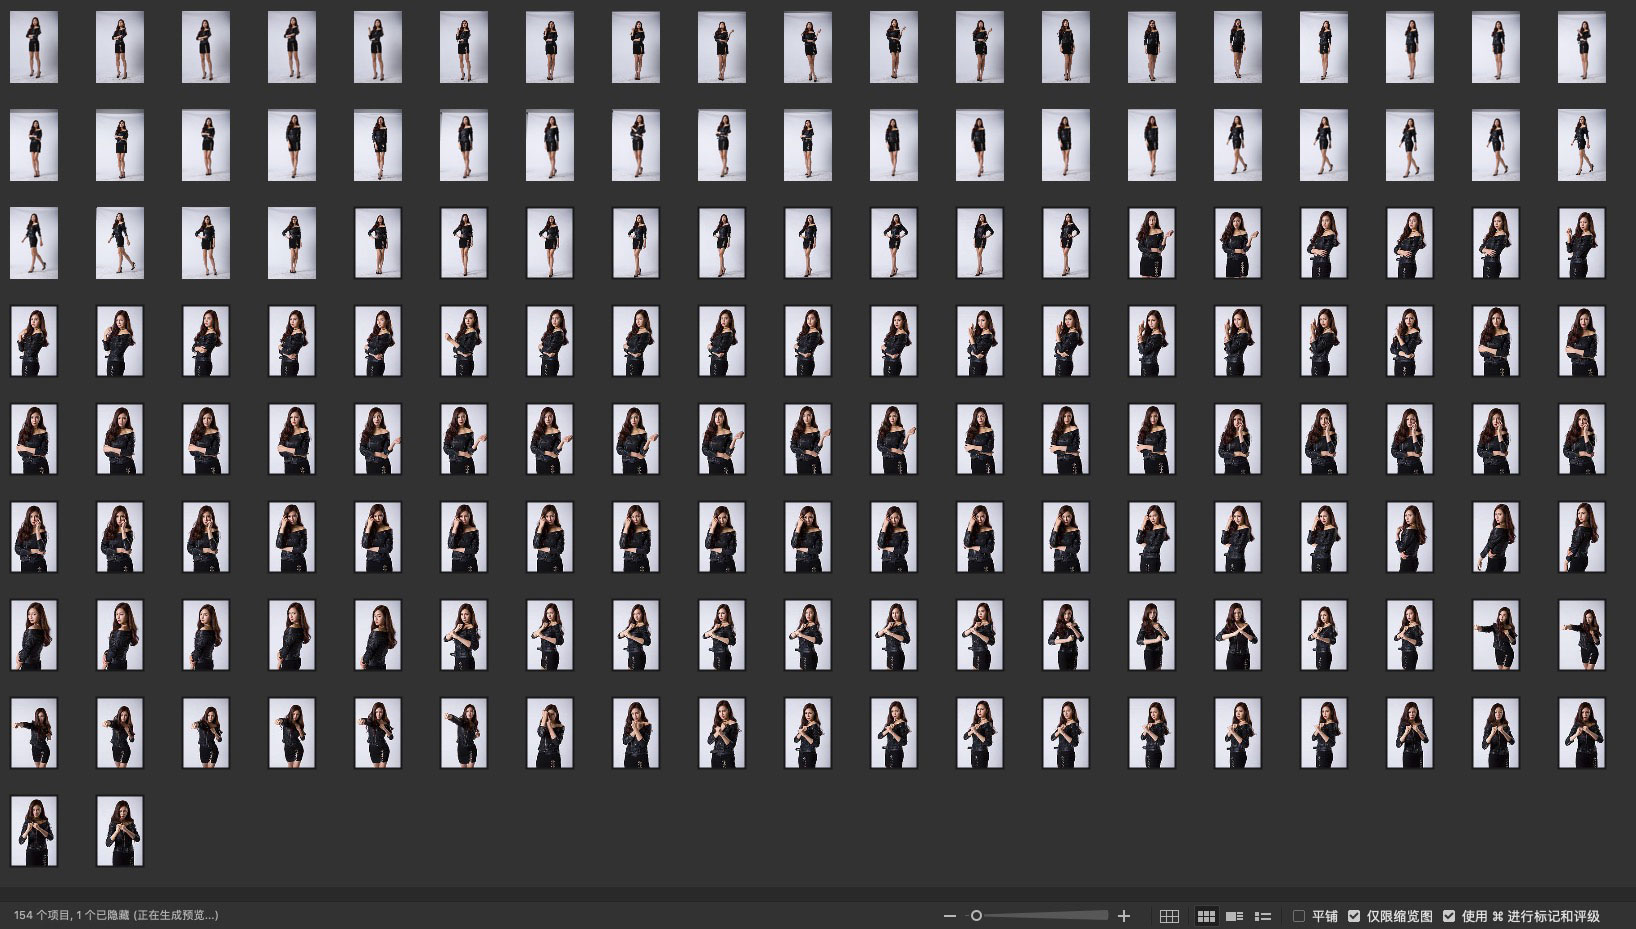Click the minus icon to shrink thumbnails

[x=949, y=916]
